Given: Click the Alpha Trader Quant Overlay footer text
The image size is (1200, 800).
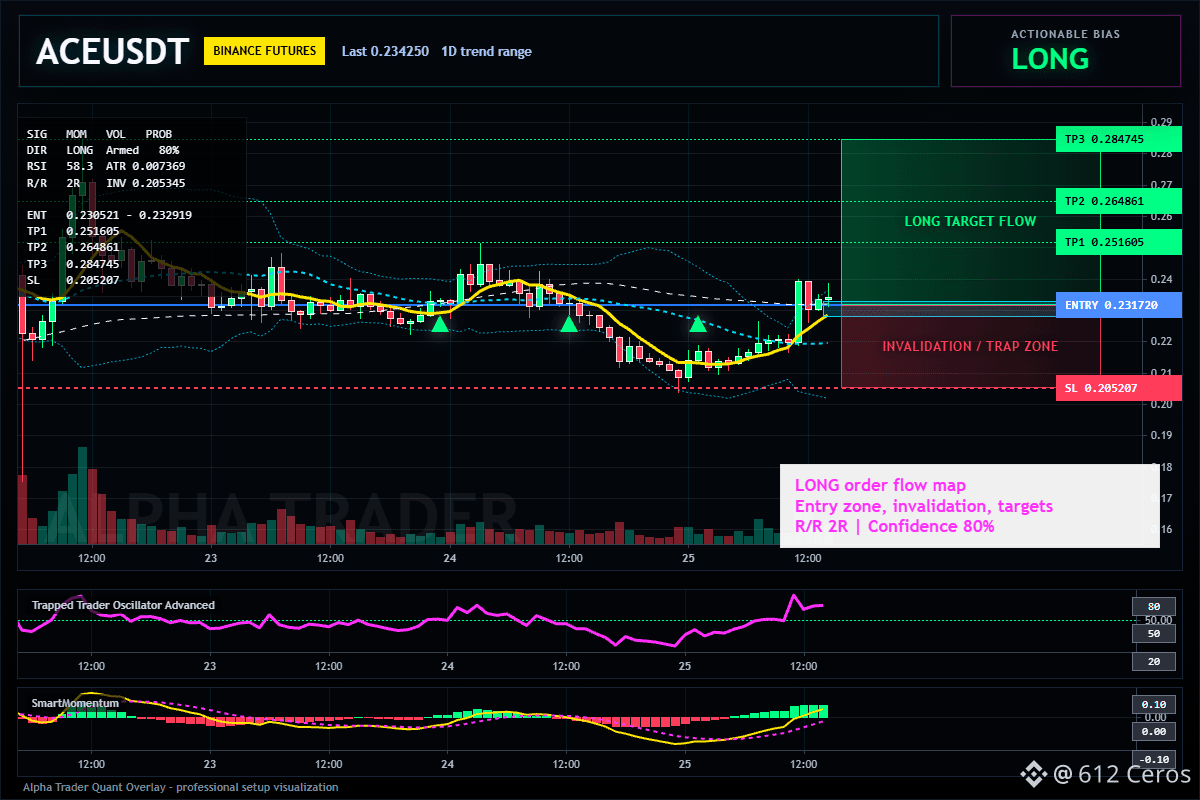Looking at the screenshot, I should click(181, 787).
